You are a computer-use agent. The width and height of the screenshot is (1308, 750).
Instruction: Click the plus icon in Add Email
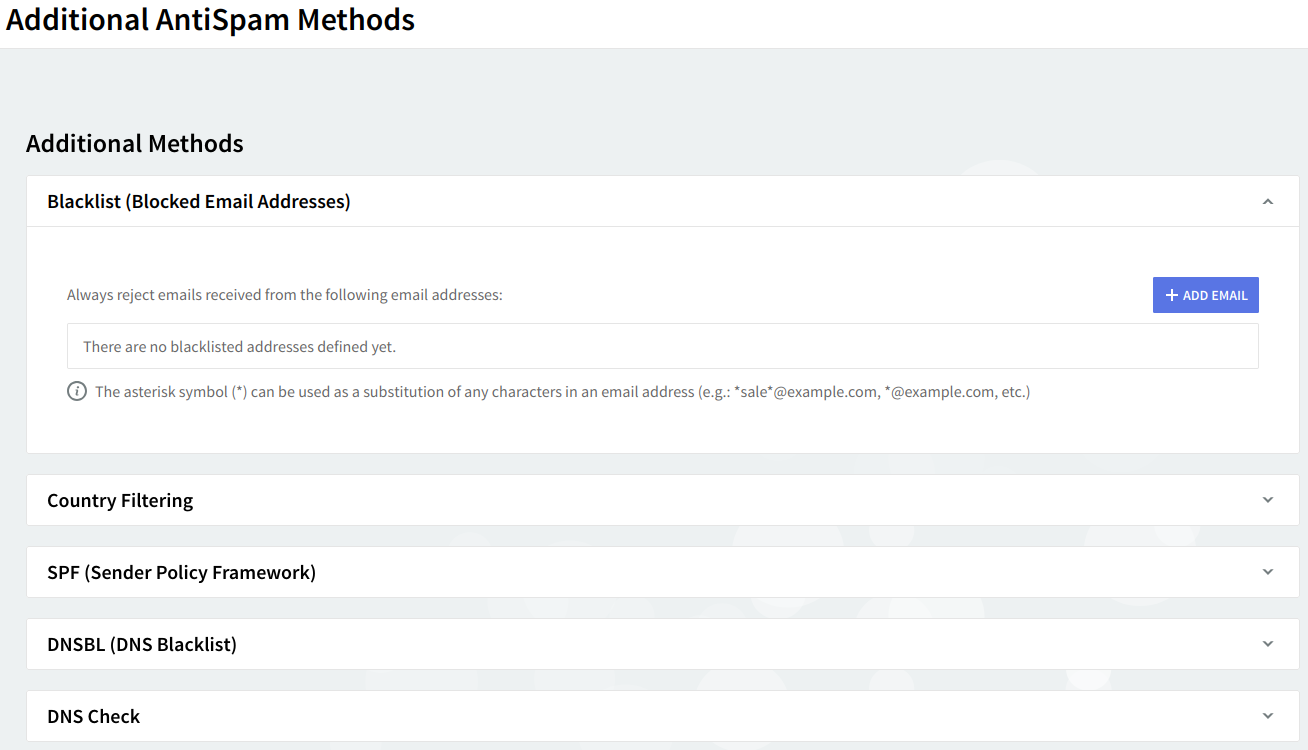click(x=1172, y=295)
